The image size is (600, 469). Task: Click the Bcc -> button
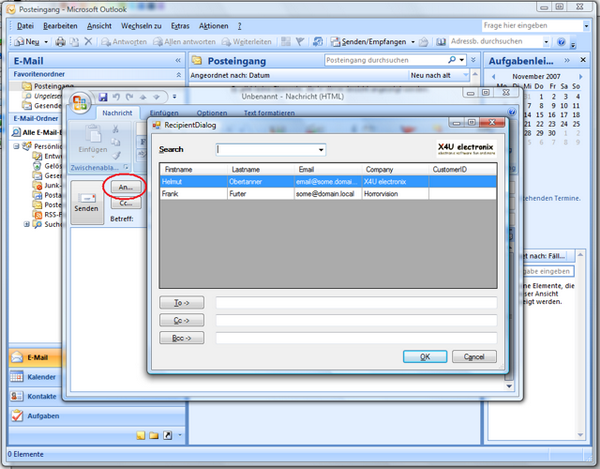[182, 338]
